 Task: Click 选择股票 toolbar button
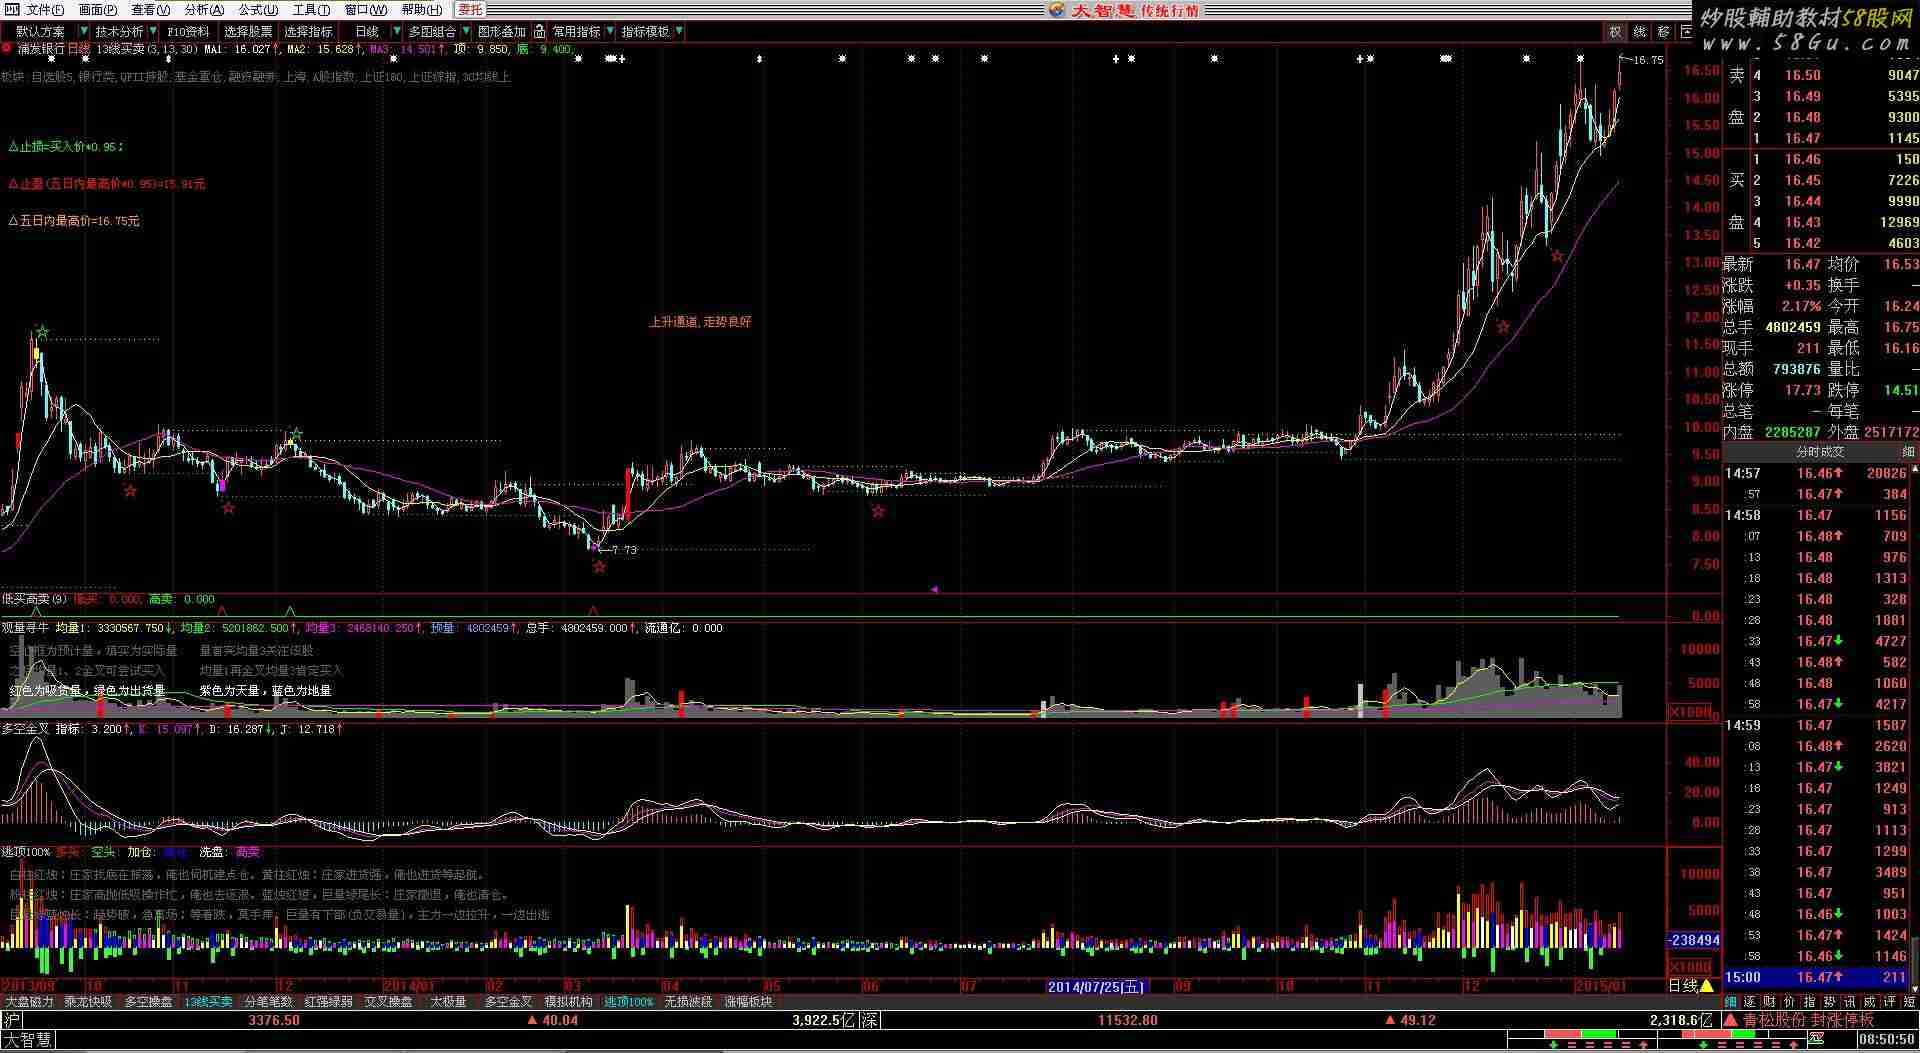click(248, 32)
